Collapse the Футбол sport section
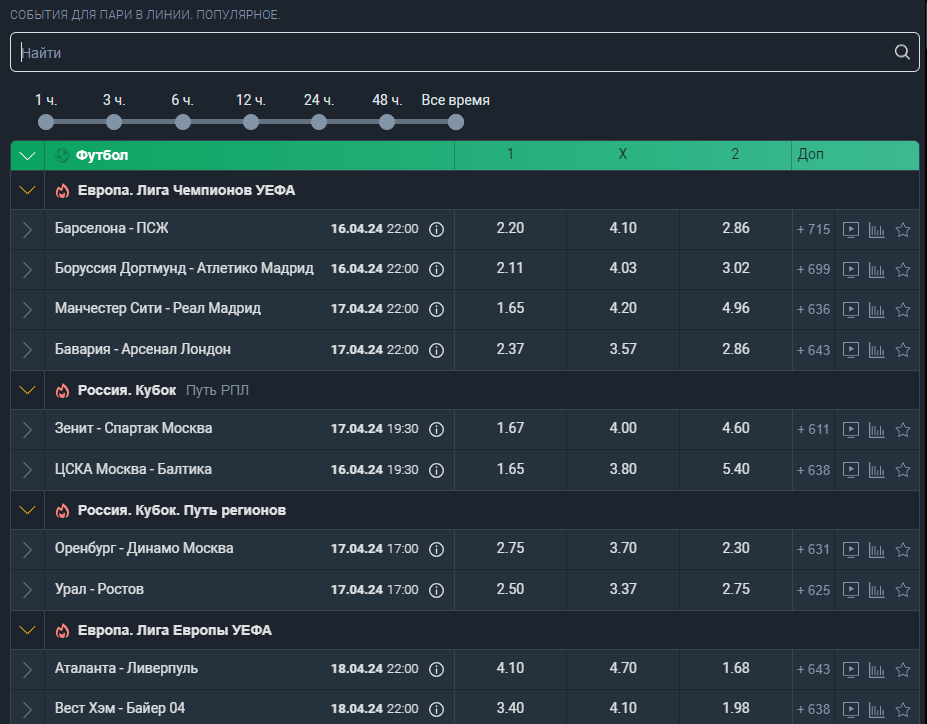This screenshot has height=724, width=927. (27, 155)
